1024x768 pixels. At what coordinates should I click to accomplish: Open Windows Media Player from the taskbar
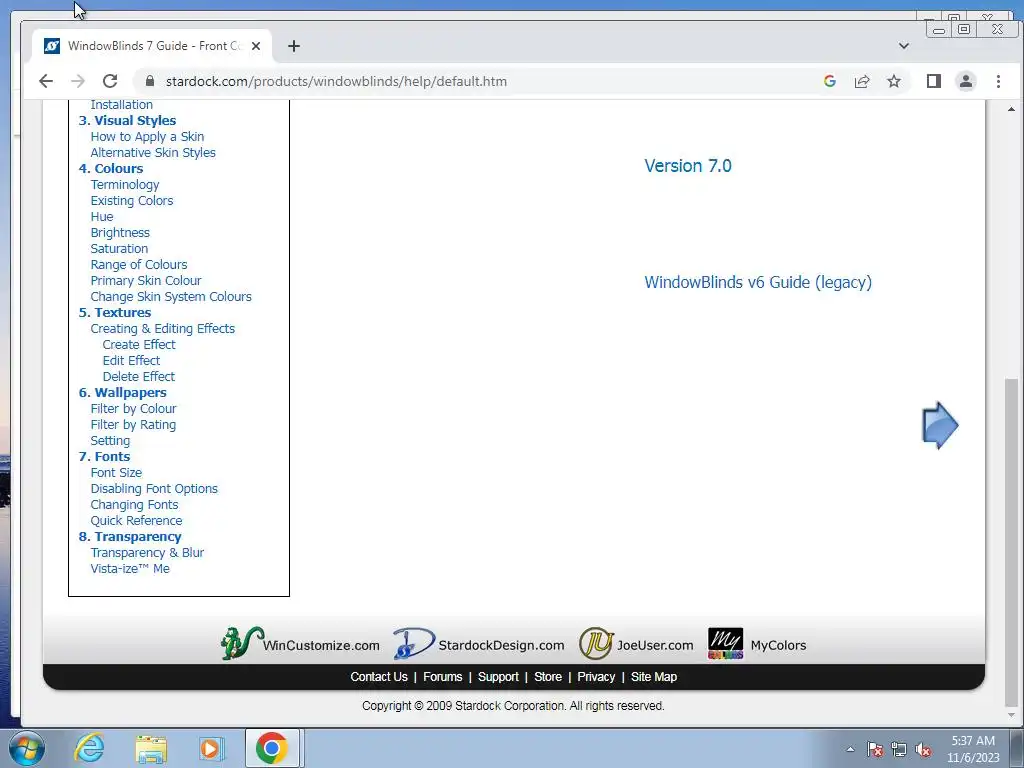click(211, 748)
